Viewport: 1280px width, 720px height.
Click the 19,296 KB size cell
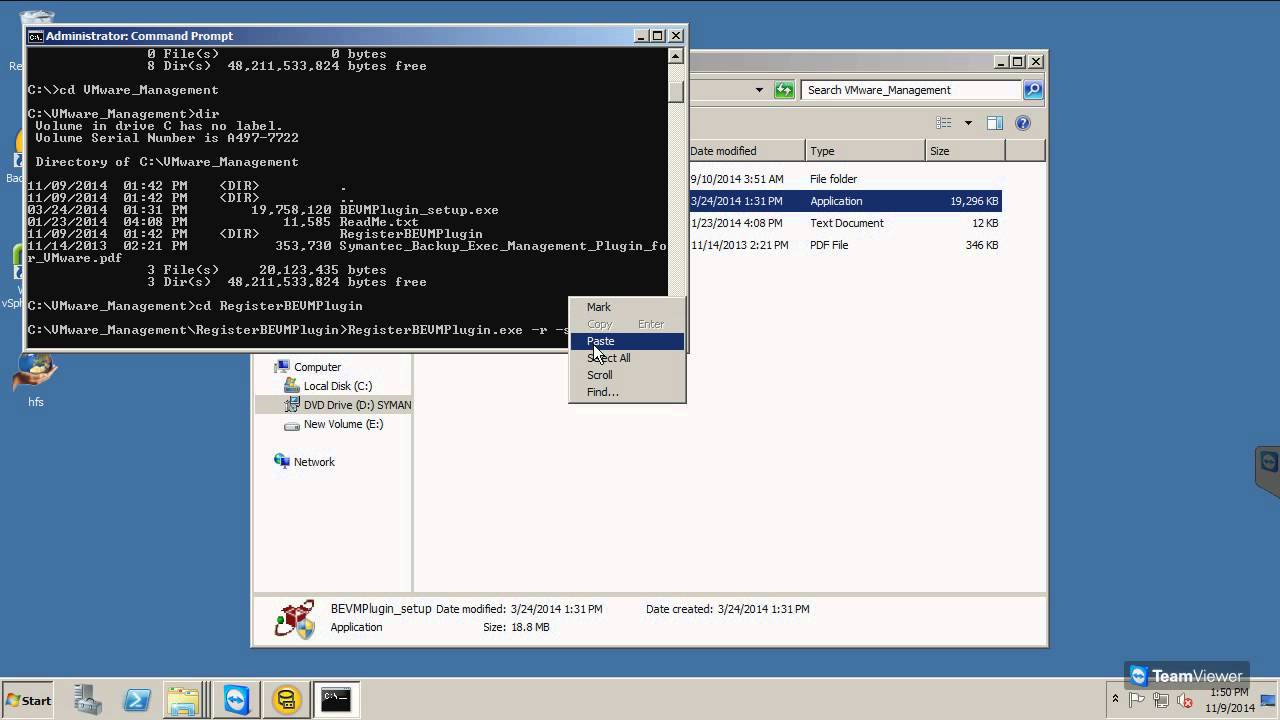(x=974, y=201)
